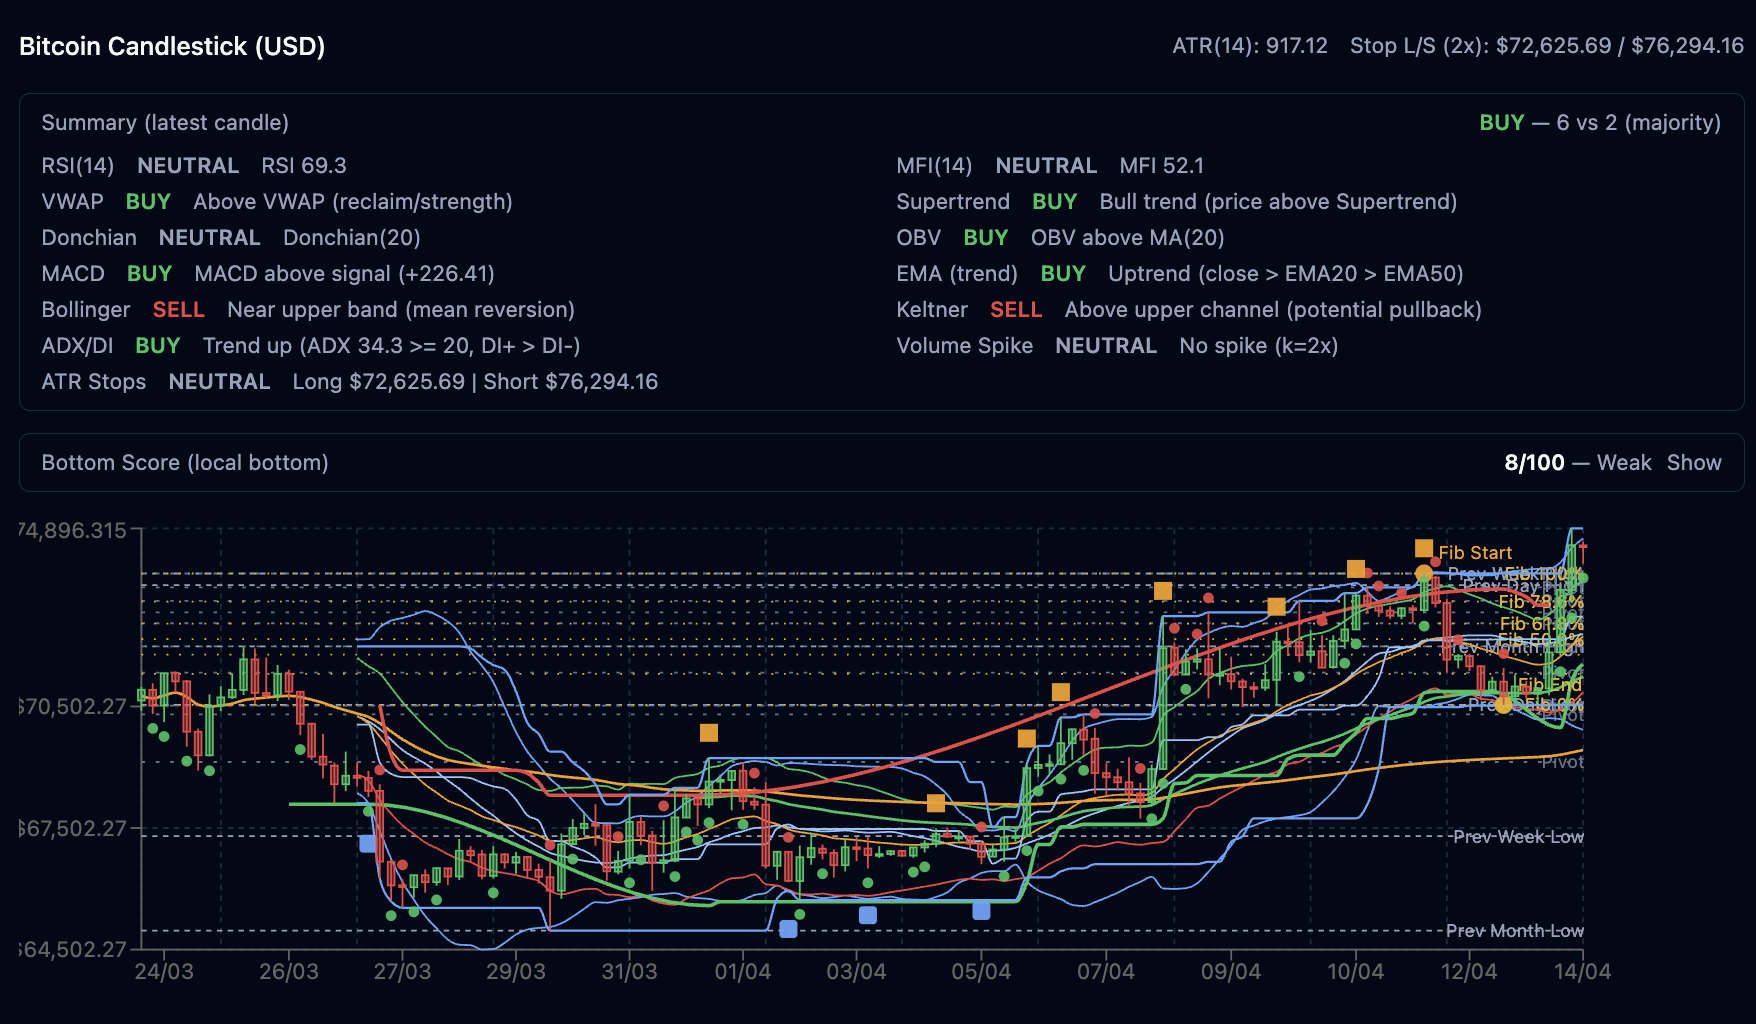The height and width of the screenshot is (1024, 1756).
Task: Click the ATR(14) value in header
Action: pyautogui.click(x=1249, y=46)
